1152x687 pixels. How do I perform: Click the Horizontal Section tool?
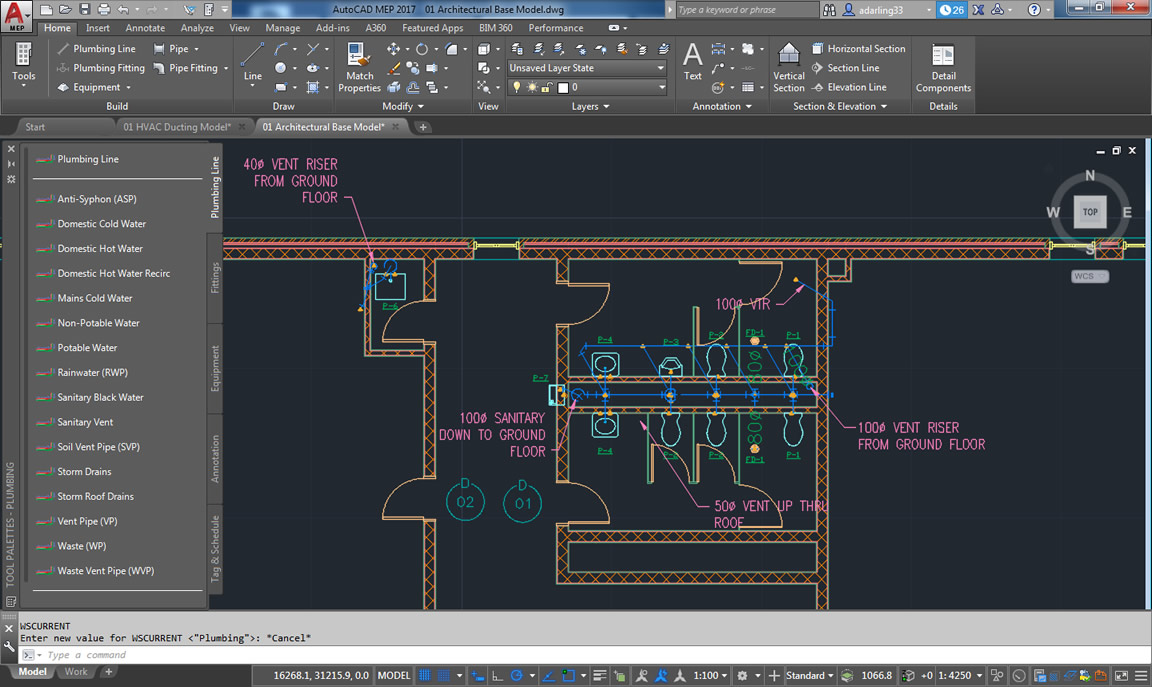click(x=864, y=48)
